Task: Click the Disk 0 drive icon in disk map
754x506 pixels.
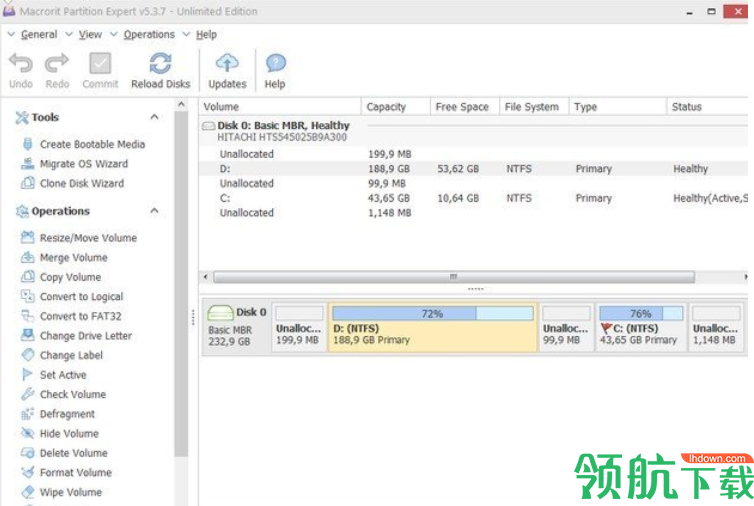Action: [x=220, y=313]
